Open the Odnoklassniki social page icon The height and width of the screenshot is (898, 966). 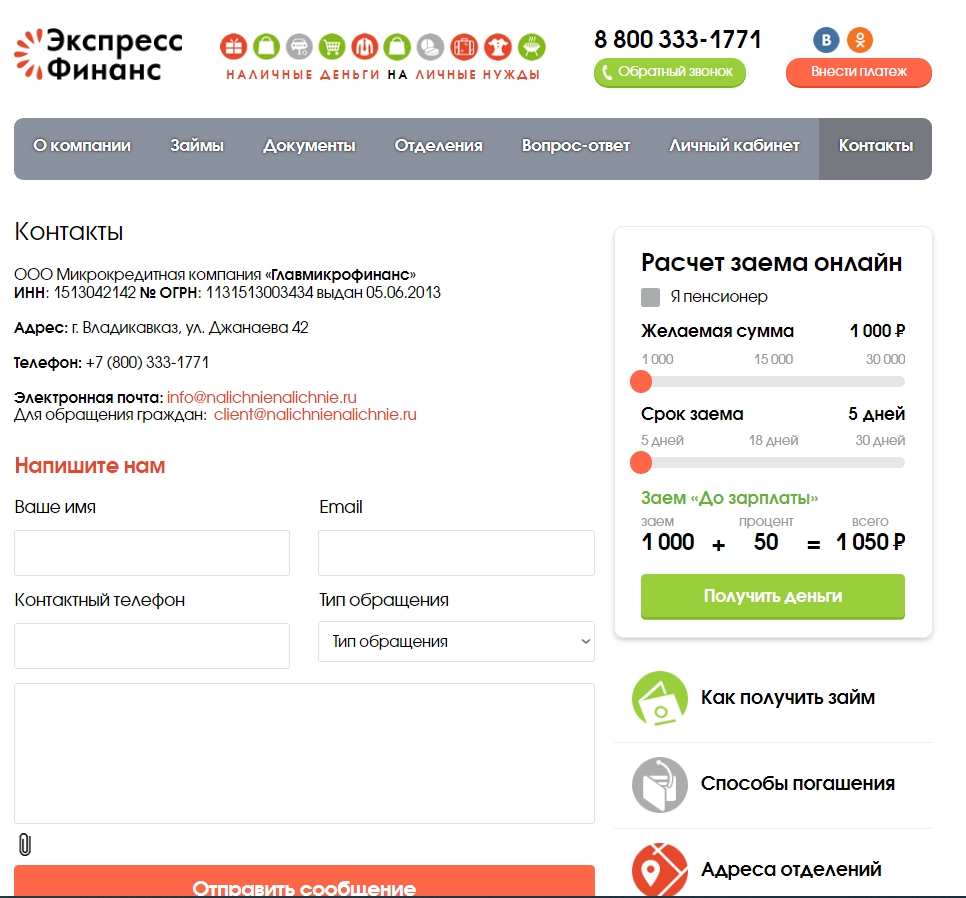(860, 40)
